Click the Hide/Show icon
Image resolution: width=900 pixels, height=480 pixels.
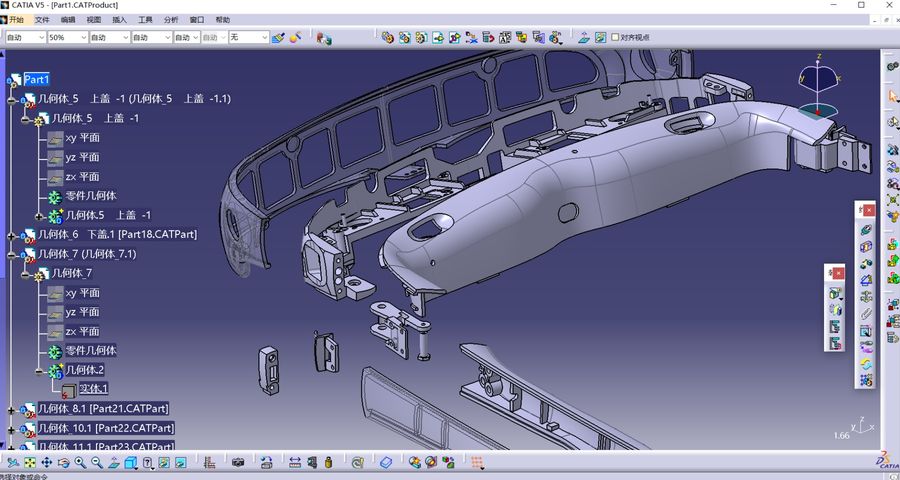click(164, 462)
